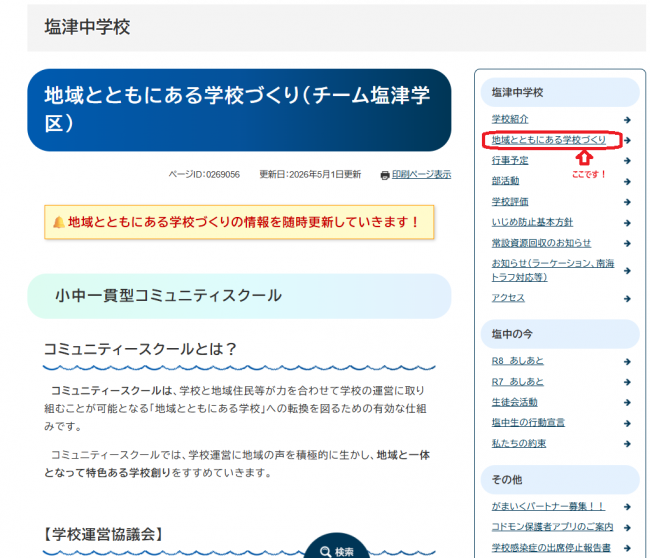The height and width of the screenshot is (558, 650).
Task: Click the yellow notice about 随時更新
Action: click(x=239, y=222)
